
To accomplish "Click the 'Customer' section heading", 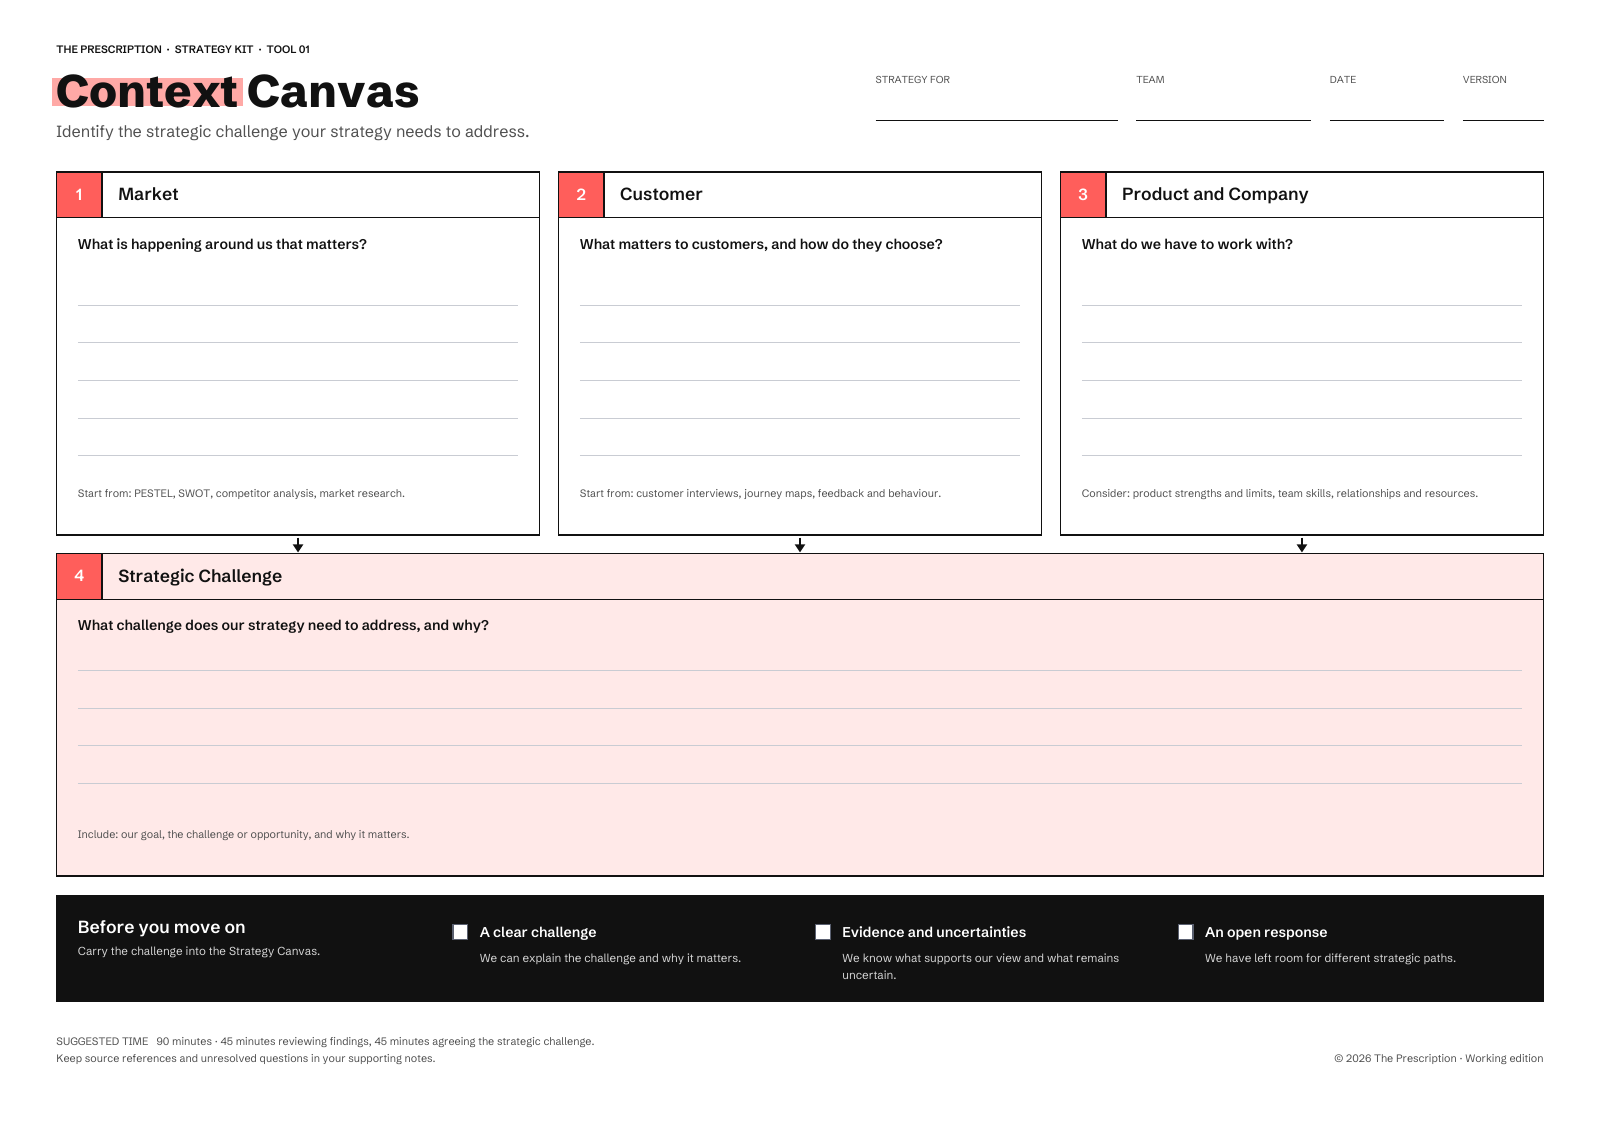I will click(x=661, y=194).
